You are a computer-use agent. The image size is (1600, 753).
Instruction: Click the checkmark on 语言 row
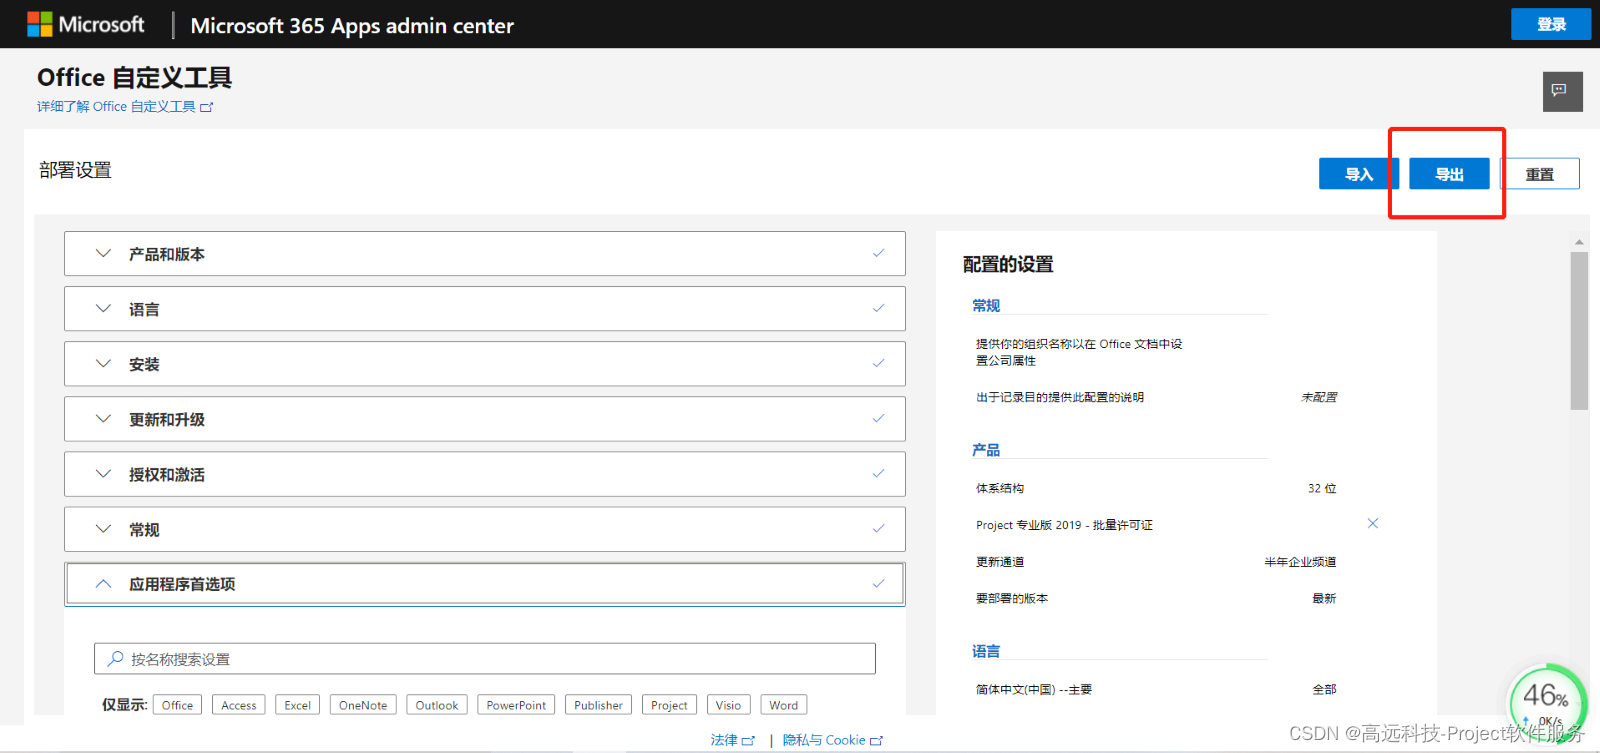click(878, 308)
